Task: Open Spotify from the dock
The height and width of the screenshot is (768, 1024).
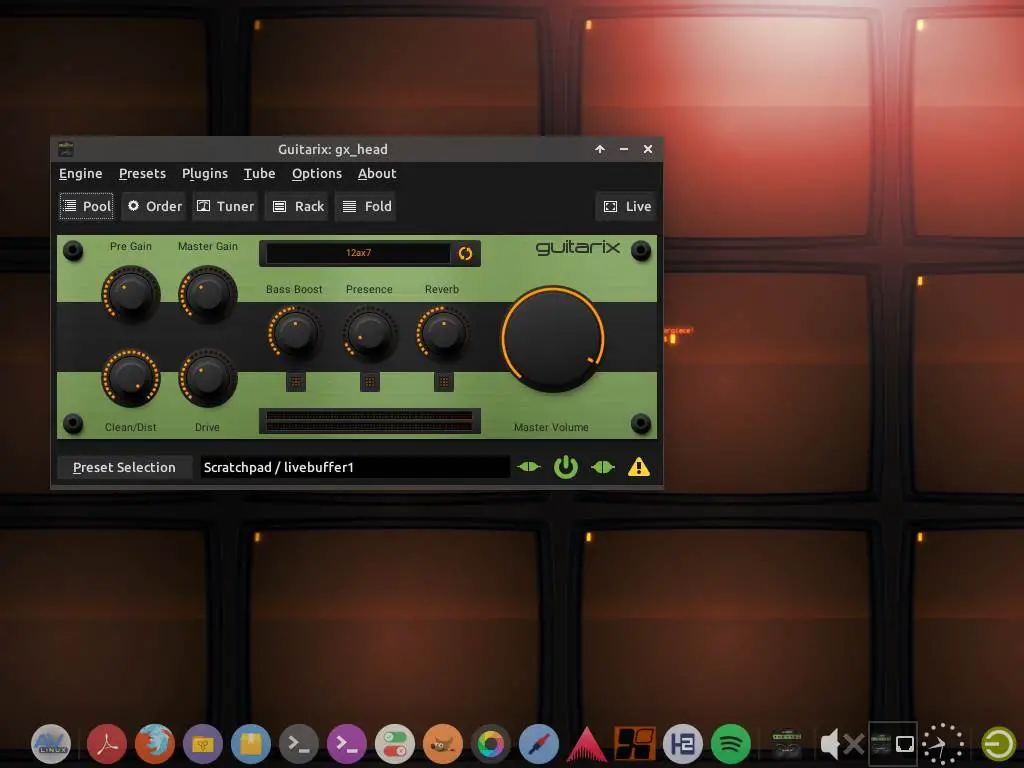Action: pyautogui.click(x=731, y=743)
